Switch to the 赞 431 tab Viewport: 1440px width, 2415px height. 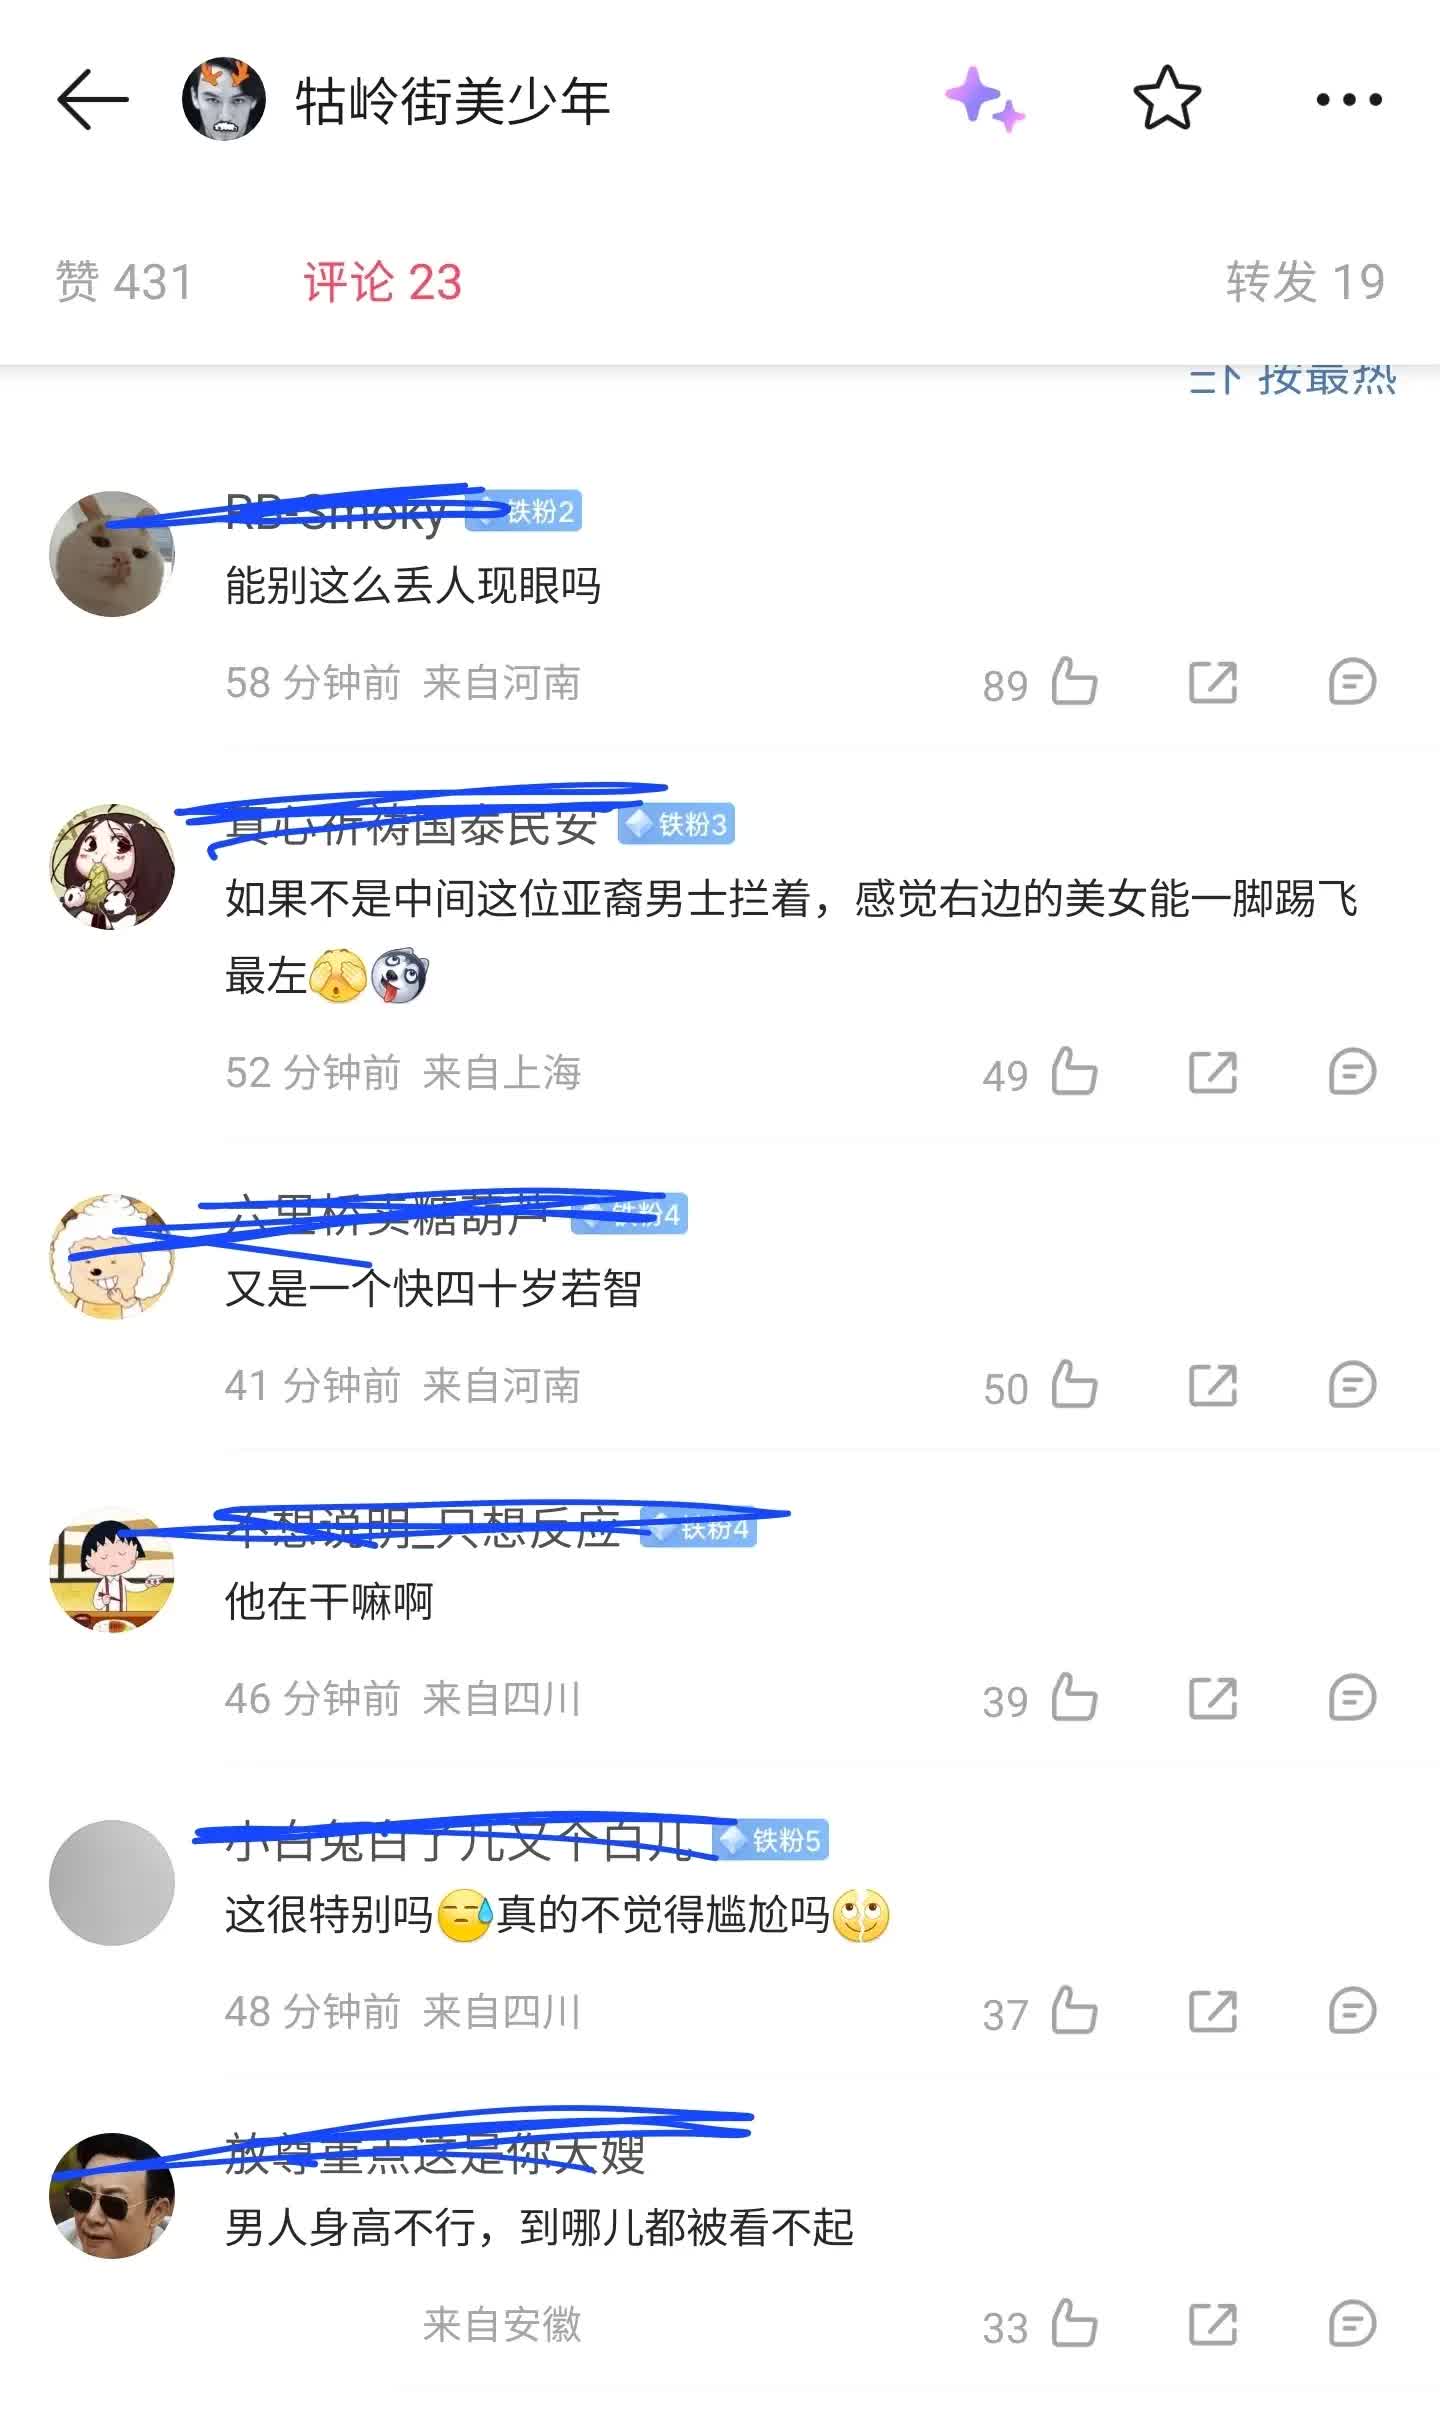[123, 282]
